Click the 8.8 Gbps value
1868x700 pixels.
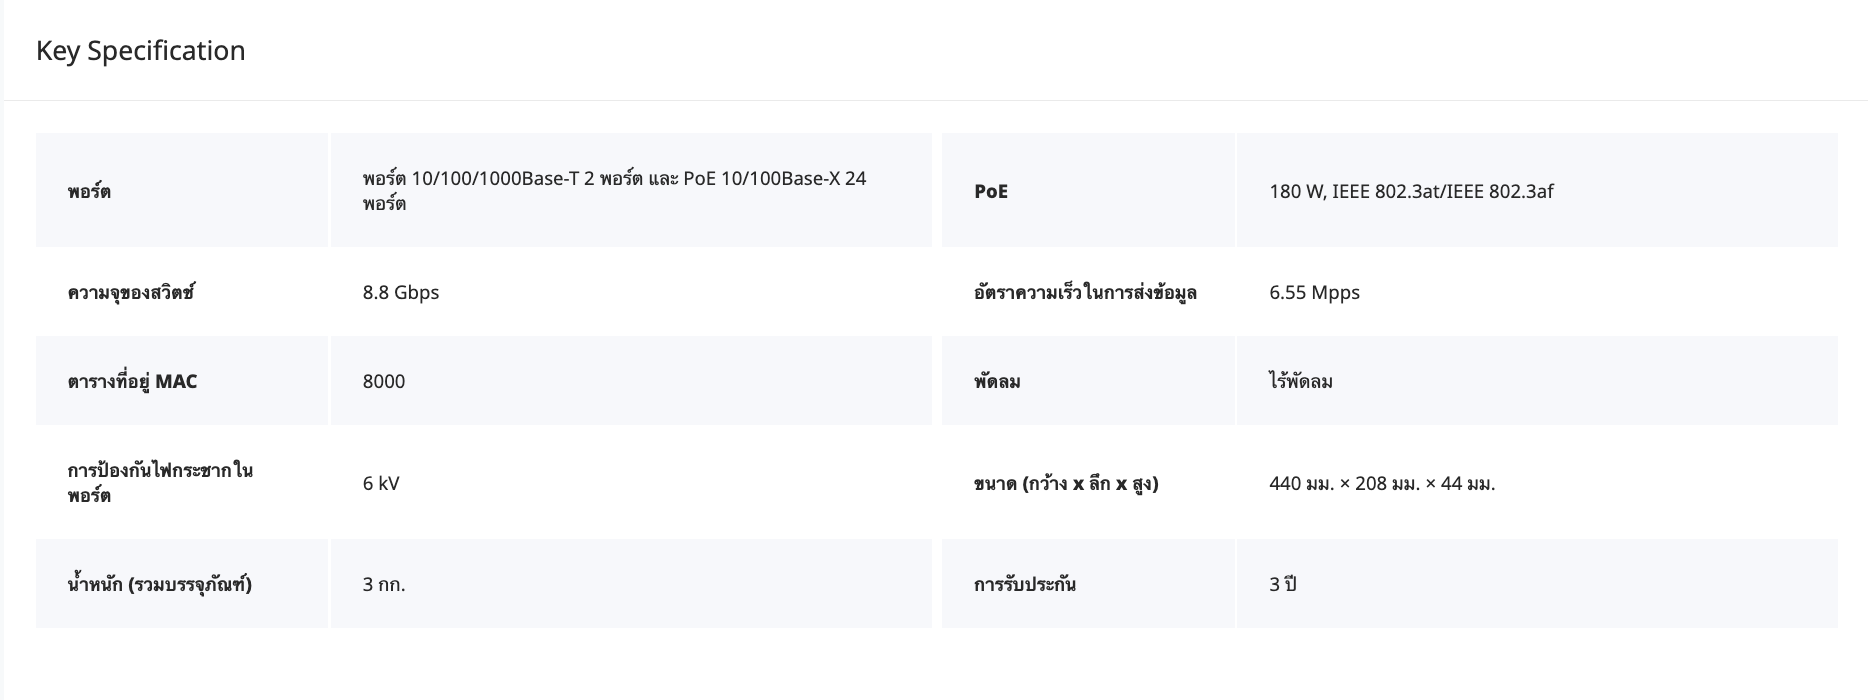401,293
